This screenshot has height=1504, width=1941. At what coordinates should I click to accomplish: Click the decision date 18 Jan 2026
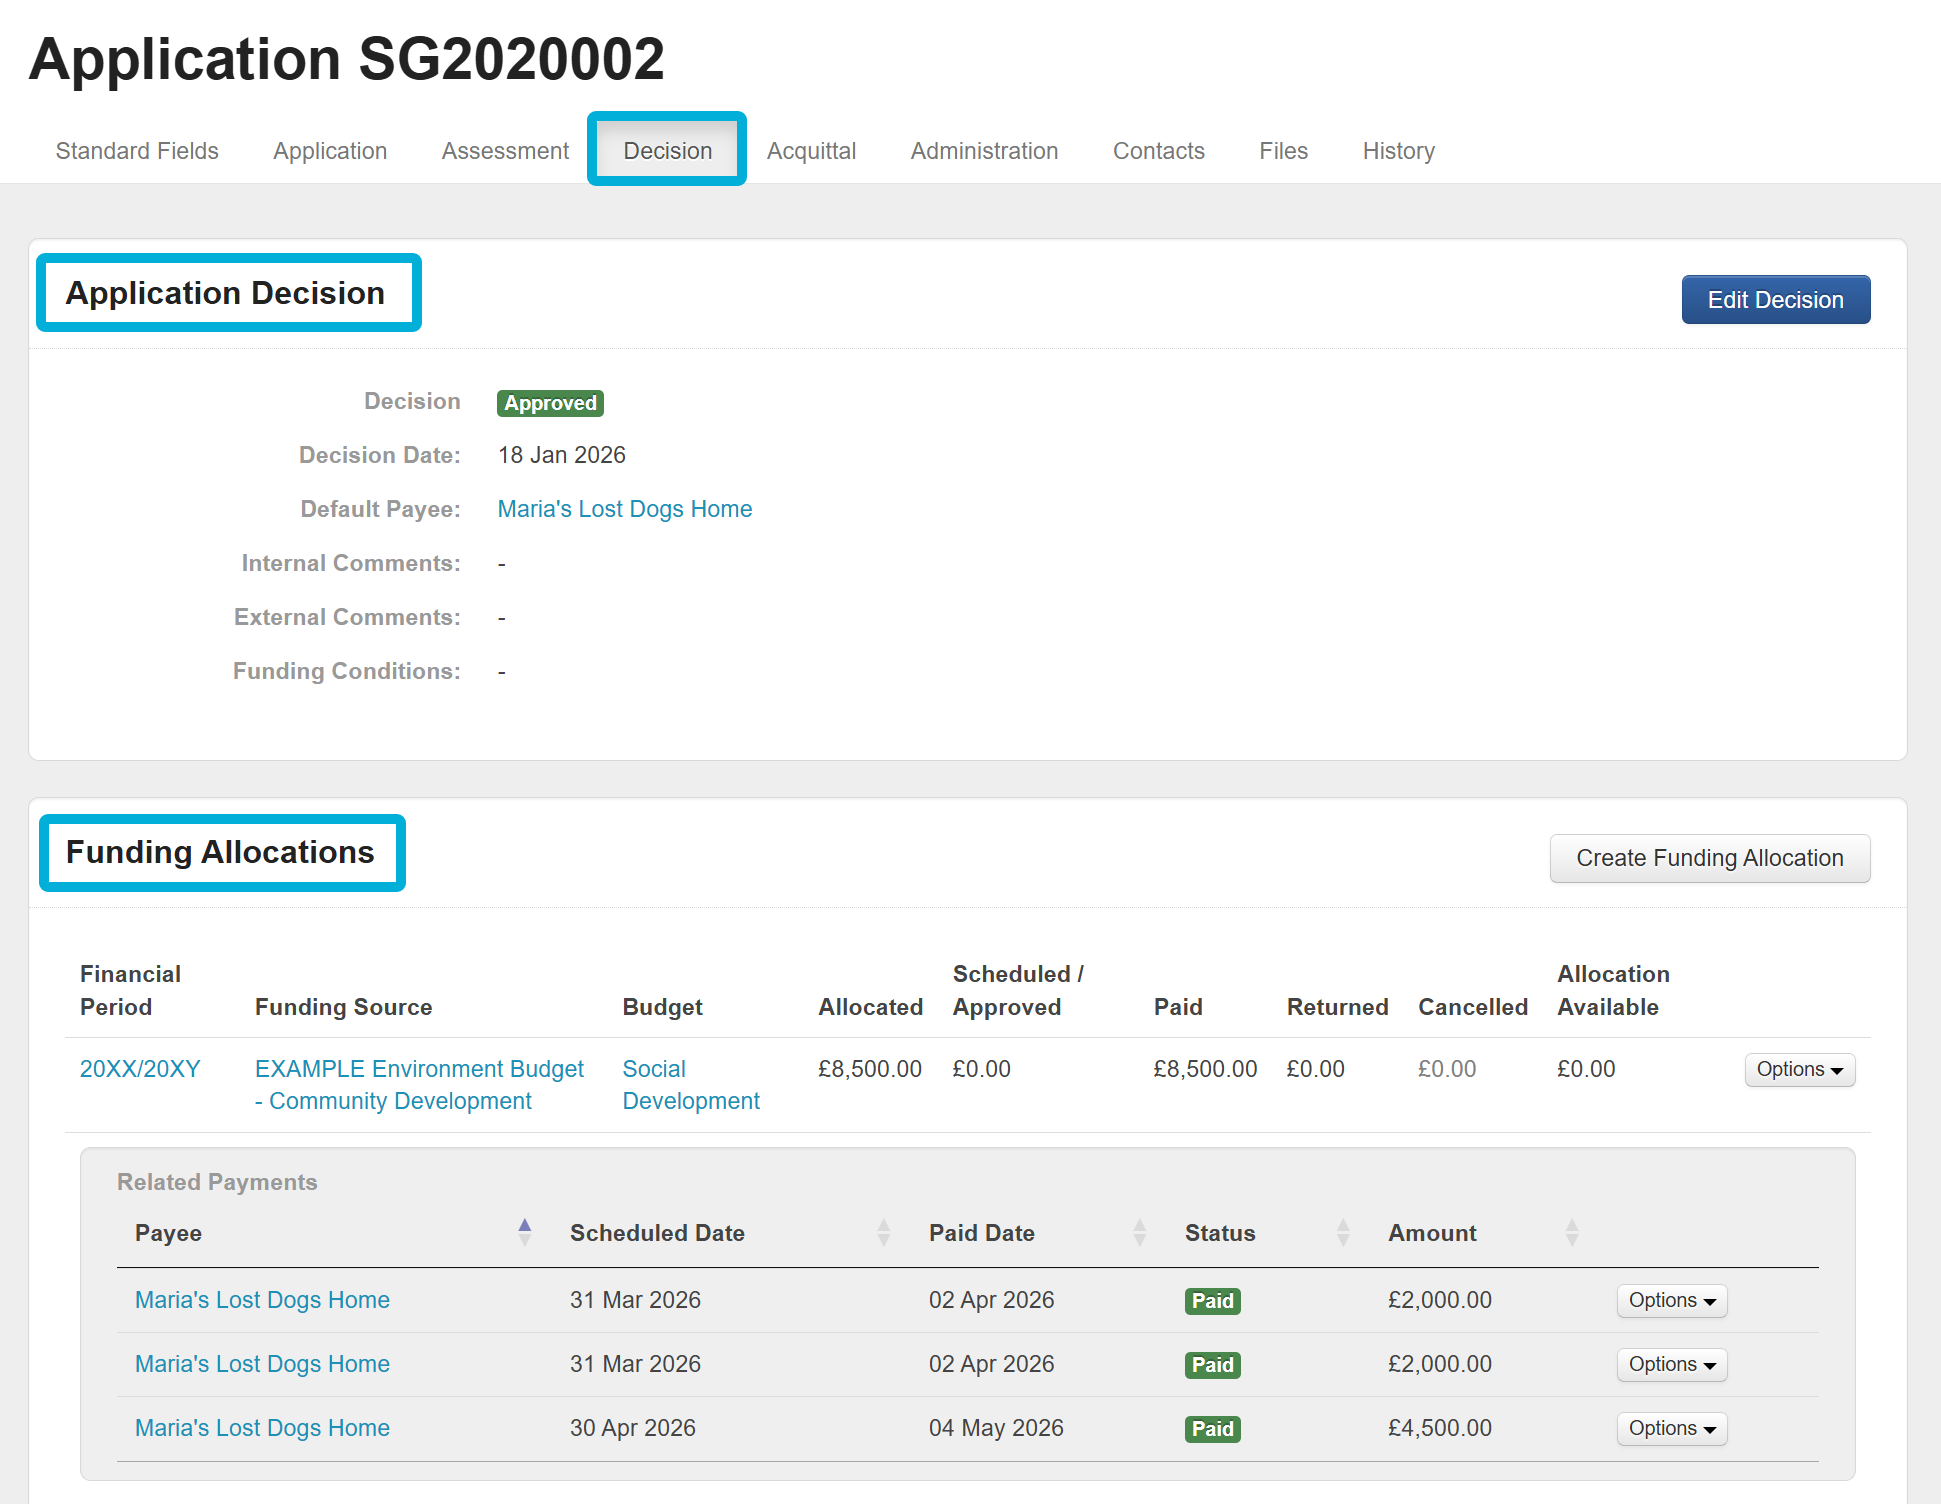[562, 455]
